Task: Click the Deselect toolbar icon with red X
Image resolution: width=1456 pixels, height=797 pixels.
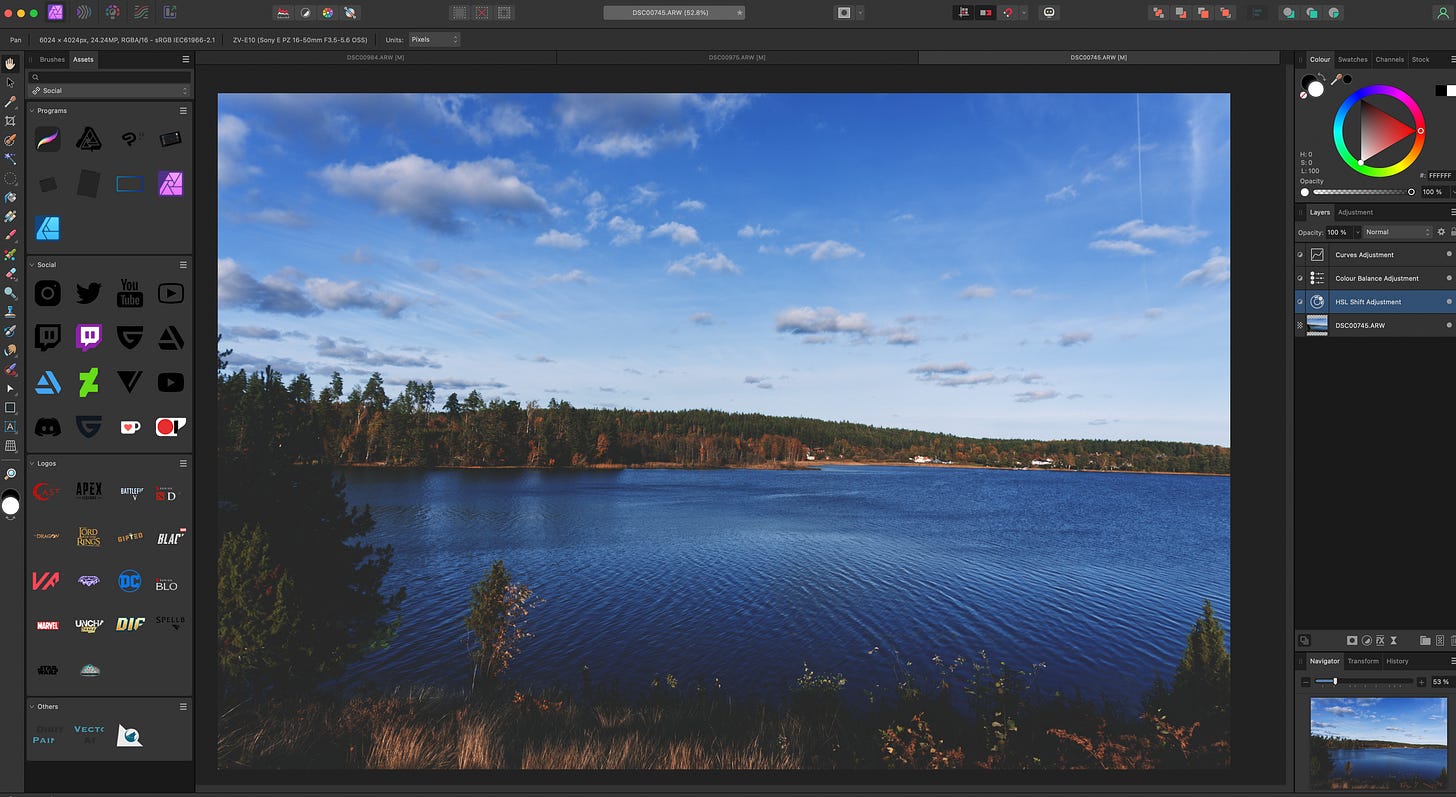Action: (482, 13)
